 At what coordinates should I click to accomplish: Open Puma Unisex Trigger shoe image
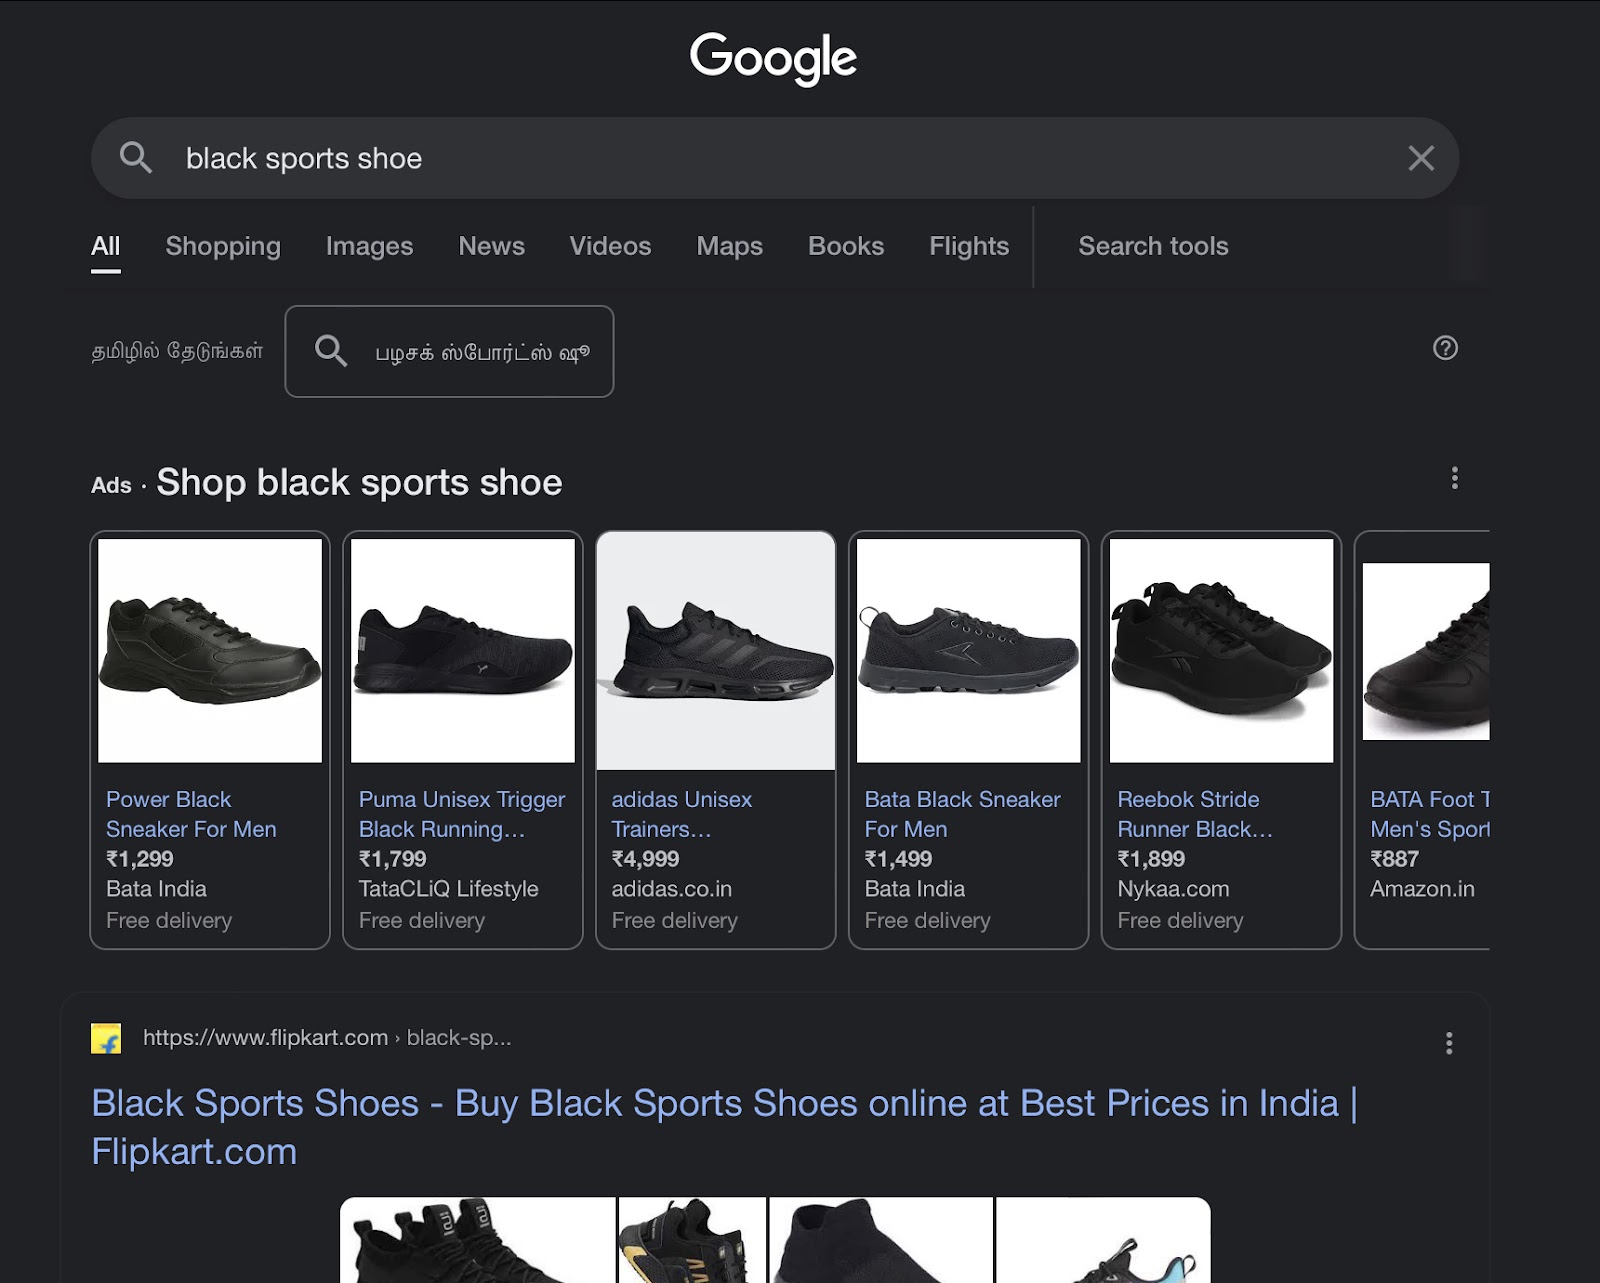(463, 651)
